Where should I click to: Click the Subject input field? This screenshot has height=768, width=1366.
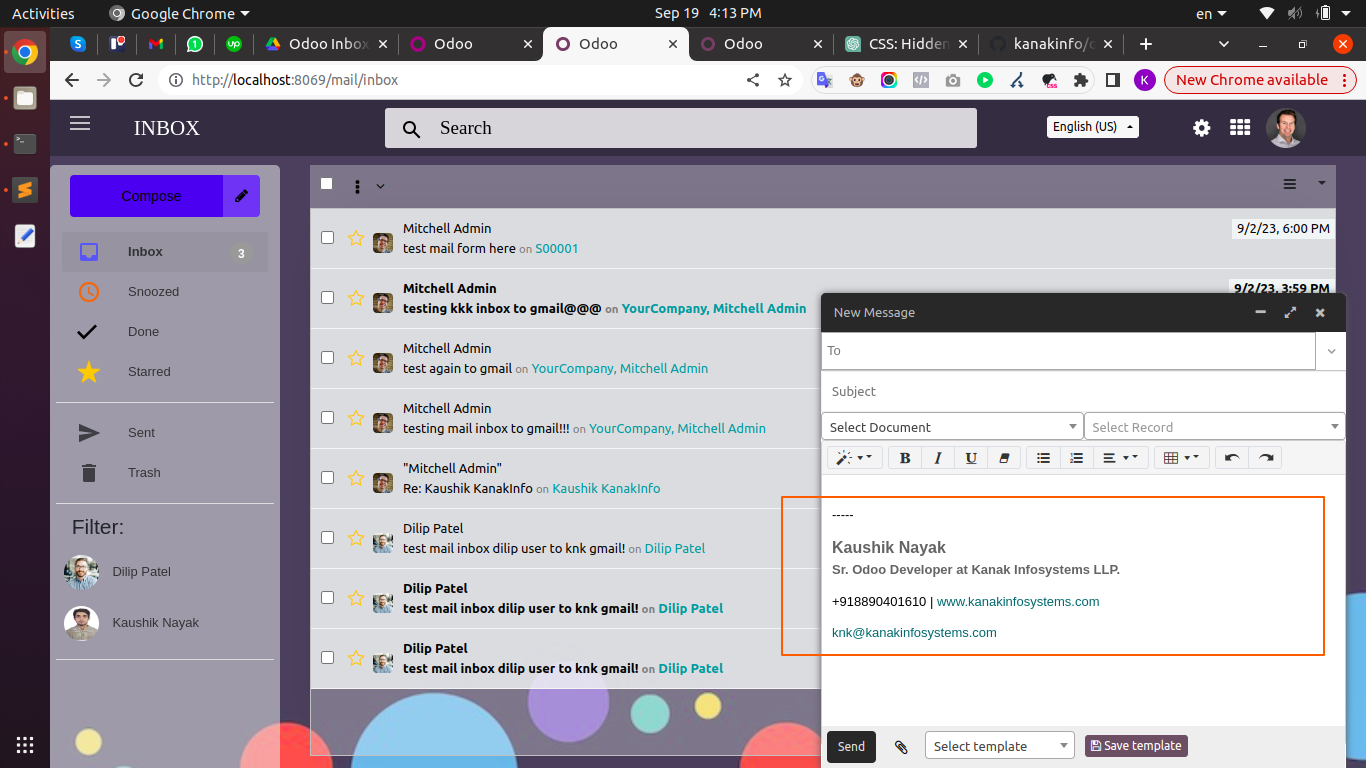click(x=1080, y=392)
